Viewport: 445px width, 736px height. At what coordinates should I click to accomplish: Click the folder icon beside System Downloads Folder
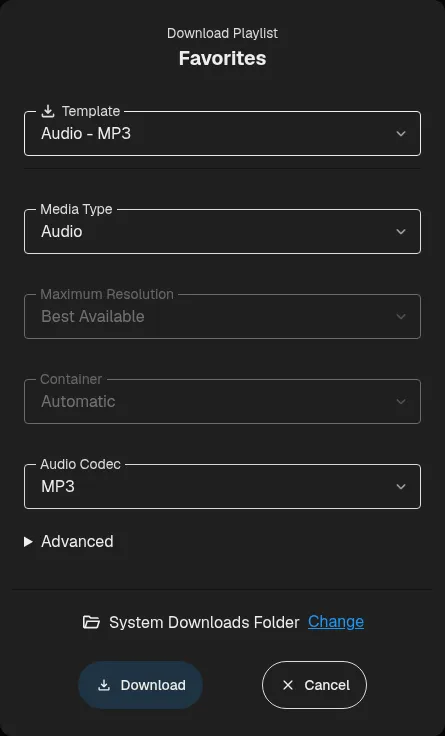[x=91, y=622]
